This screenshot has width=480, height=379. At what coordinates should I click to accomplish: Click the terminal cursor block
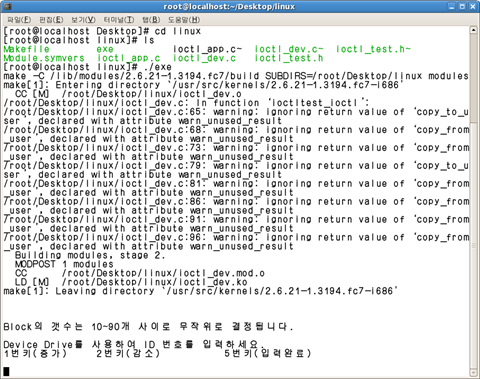[6, 371]
